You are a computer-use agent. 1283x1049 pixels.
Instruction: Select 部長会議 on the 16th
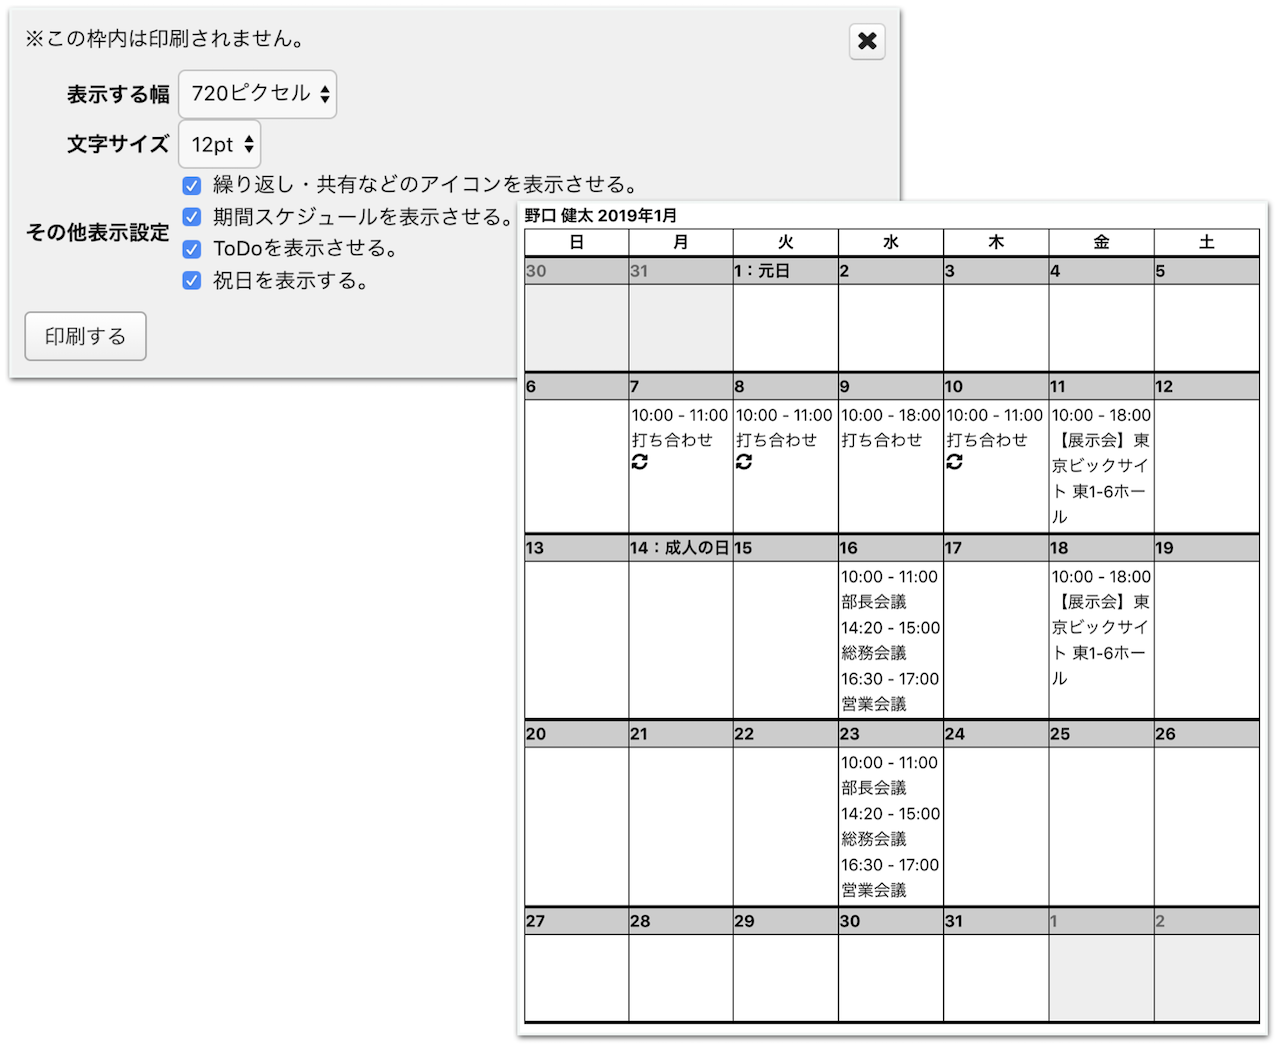(x=874, y=602)
